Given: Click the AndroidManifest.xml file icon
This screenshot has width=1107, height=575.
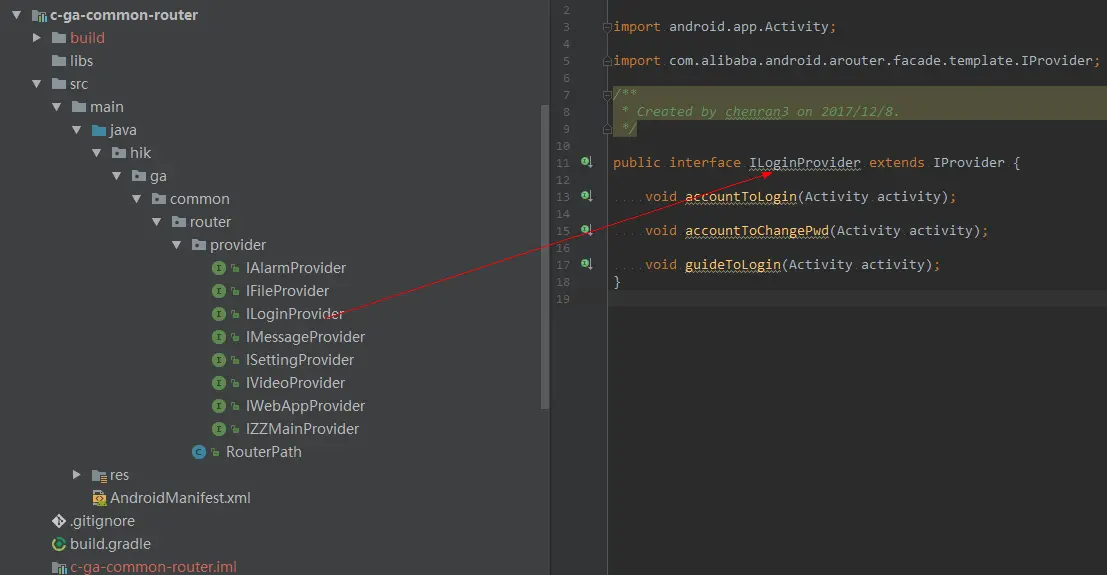Looking at the screenshot, I should pyautogui.click(x=99, y=498).
